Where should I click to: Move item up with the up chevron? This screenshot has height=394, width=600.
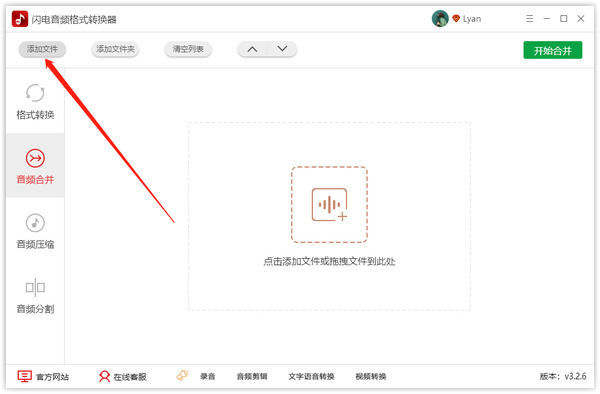[252, 49]
